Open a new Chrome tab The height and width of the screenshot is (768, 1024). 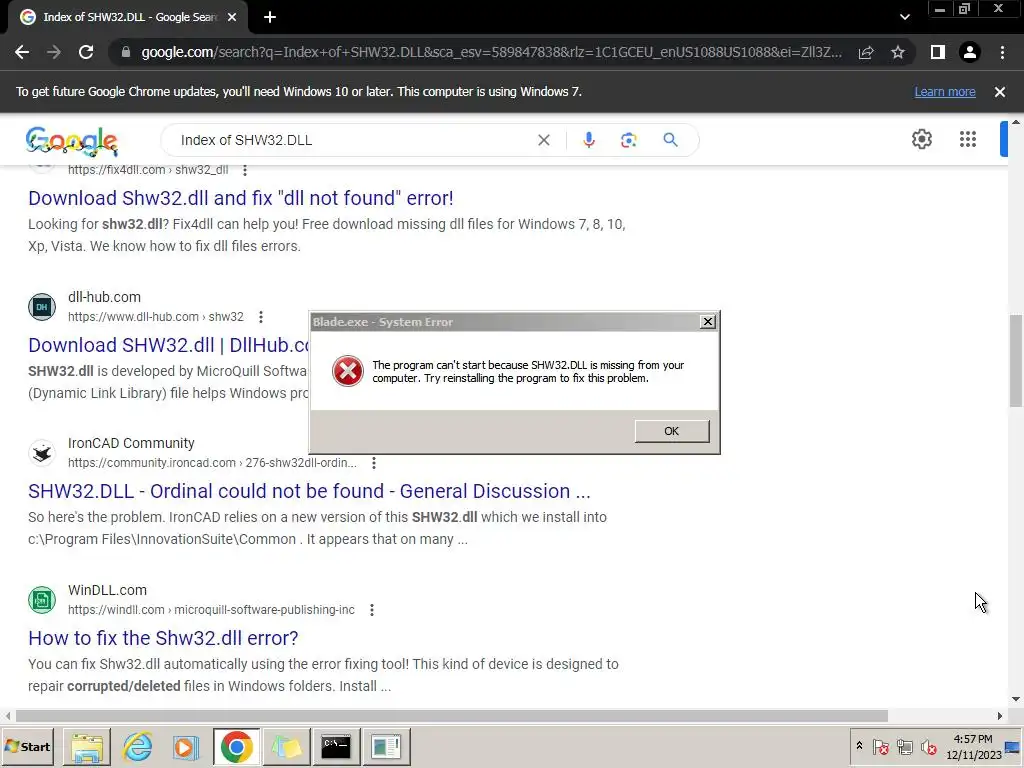270,18
